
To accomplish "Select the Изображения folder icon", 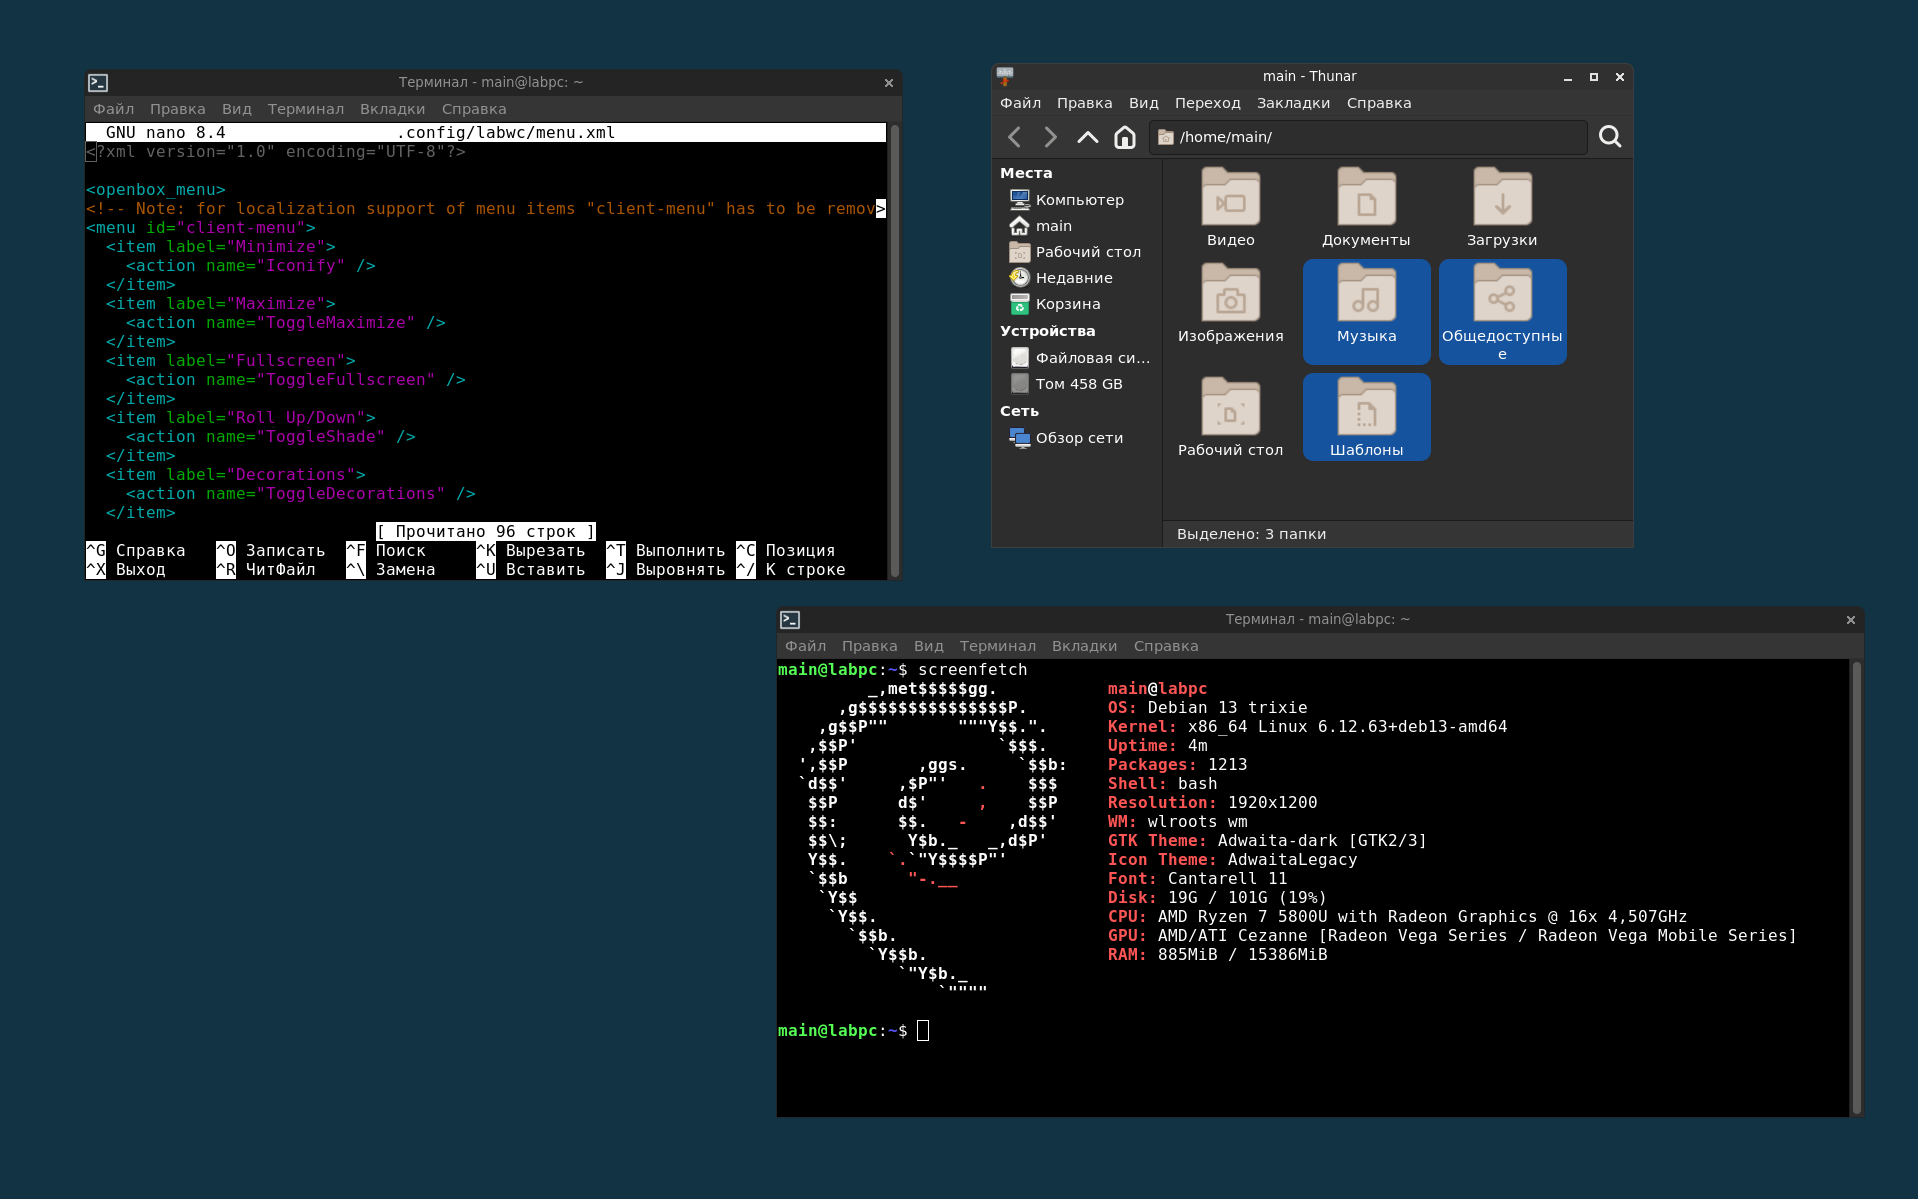I will click(1230, 293).
